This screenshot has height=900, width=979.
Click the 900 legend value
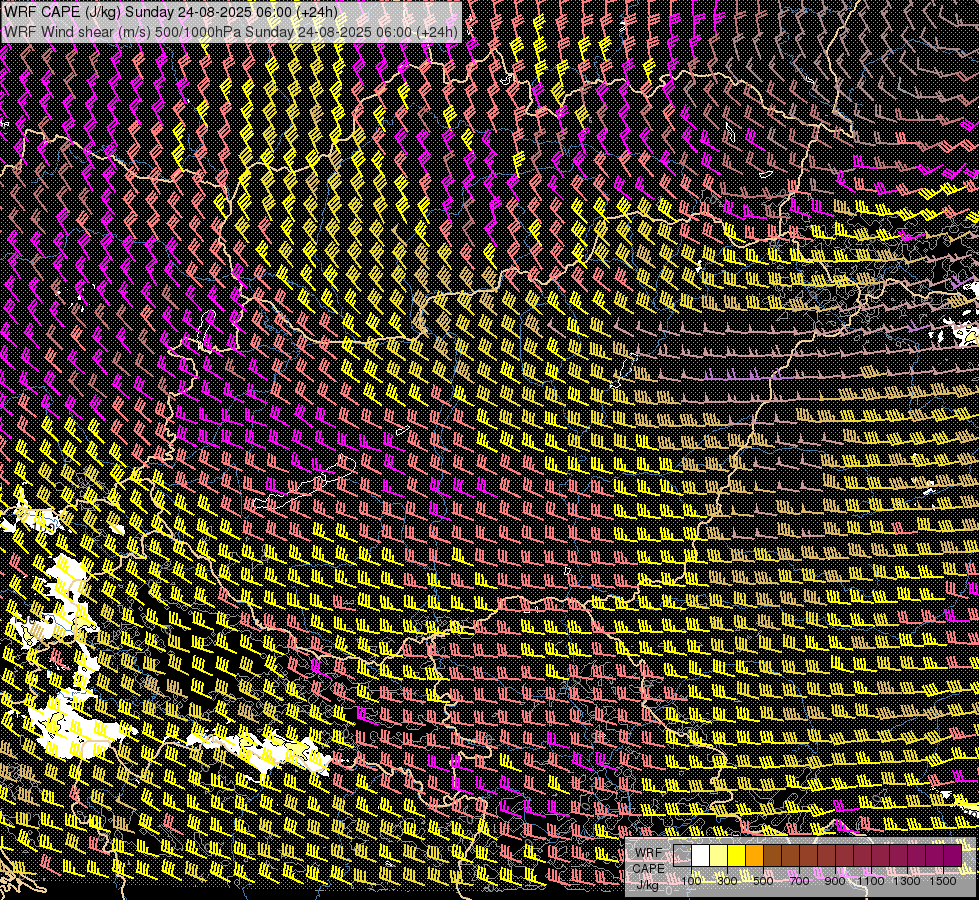point(835,881)
